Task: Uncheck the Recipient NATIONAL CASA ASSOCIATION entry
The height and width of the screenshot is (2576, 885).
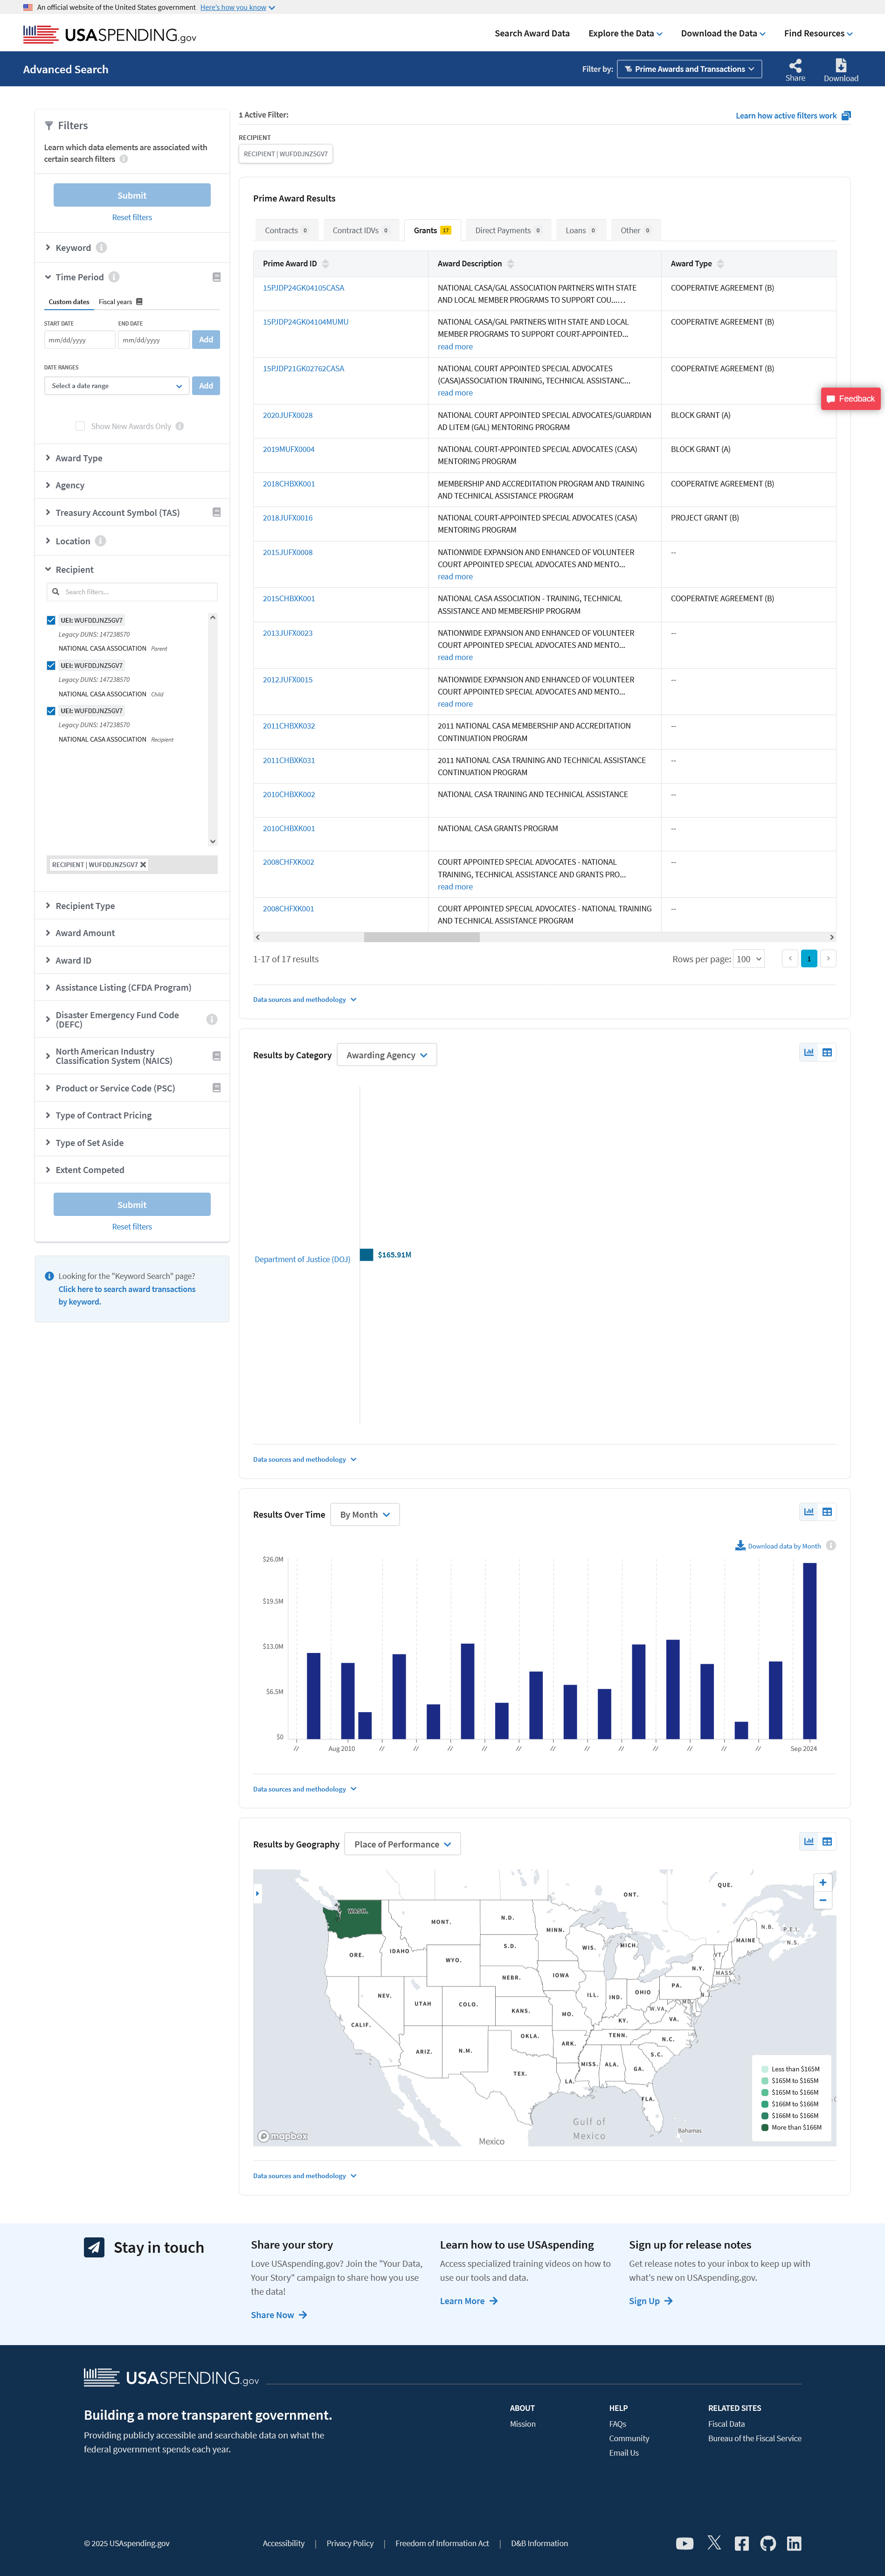Action: click(x=51, y=711)
